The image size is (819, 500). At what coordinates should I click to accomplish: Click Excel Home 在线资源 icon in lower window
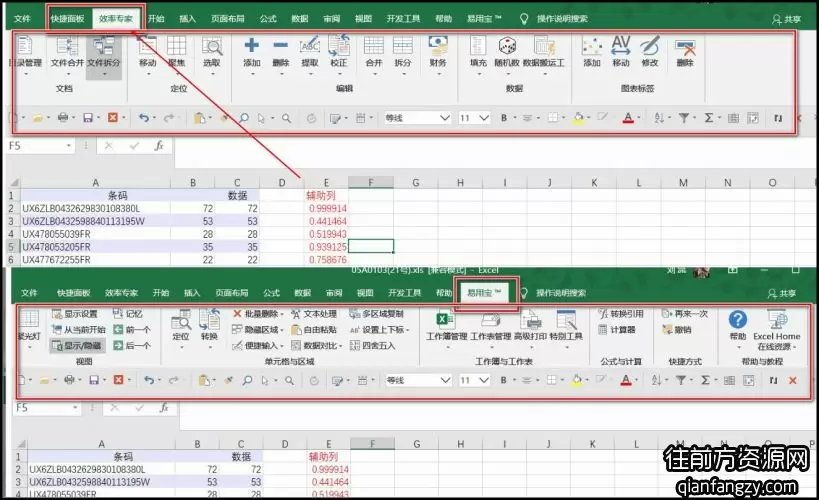coord(777,320)
